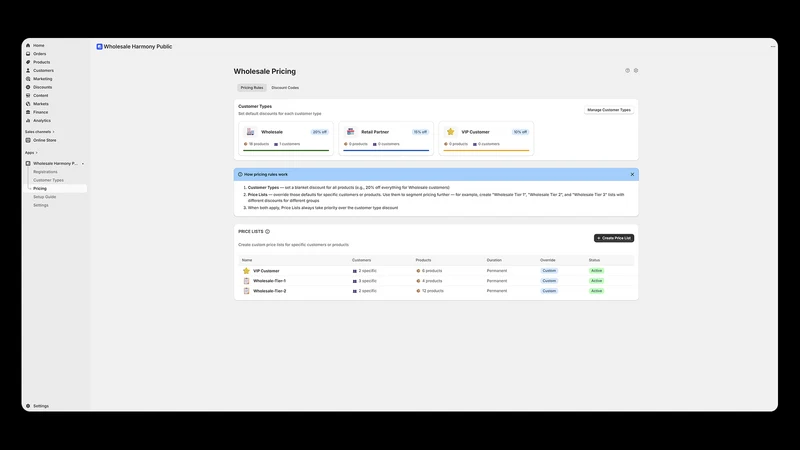This screenshot has width=800, height=450.
Task: Click the 10% off badge on VIP Customer
Action: (x=520, y=132)
